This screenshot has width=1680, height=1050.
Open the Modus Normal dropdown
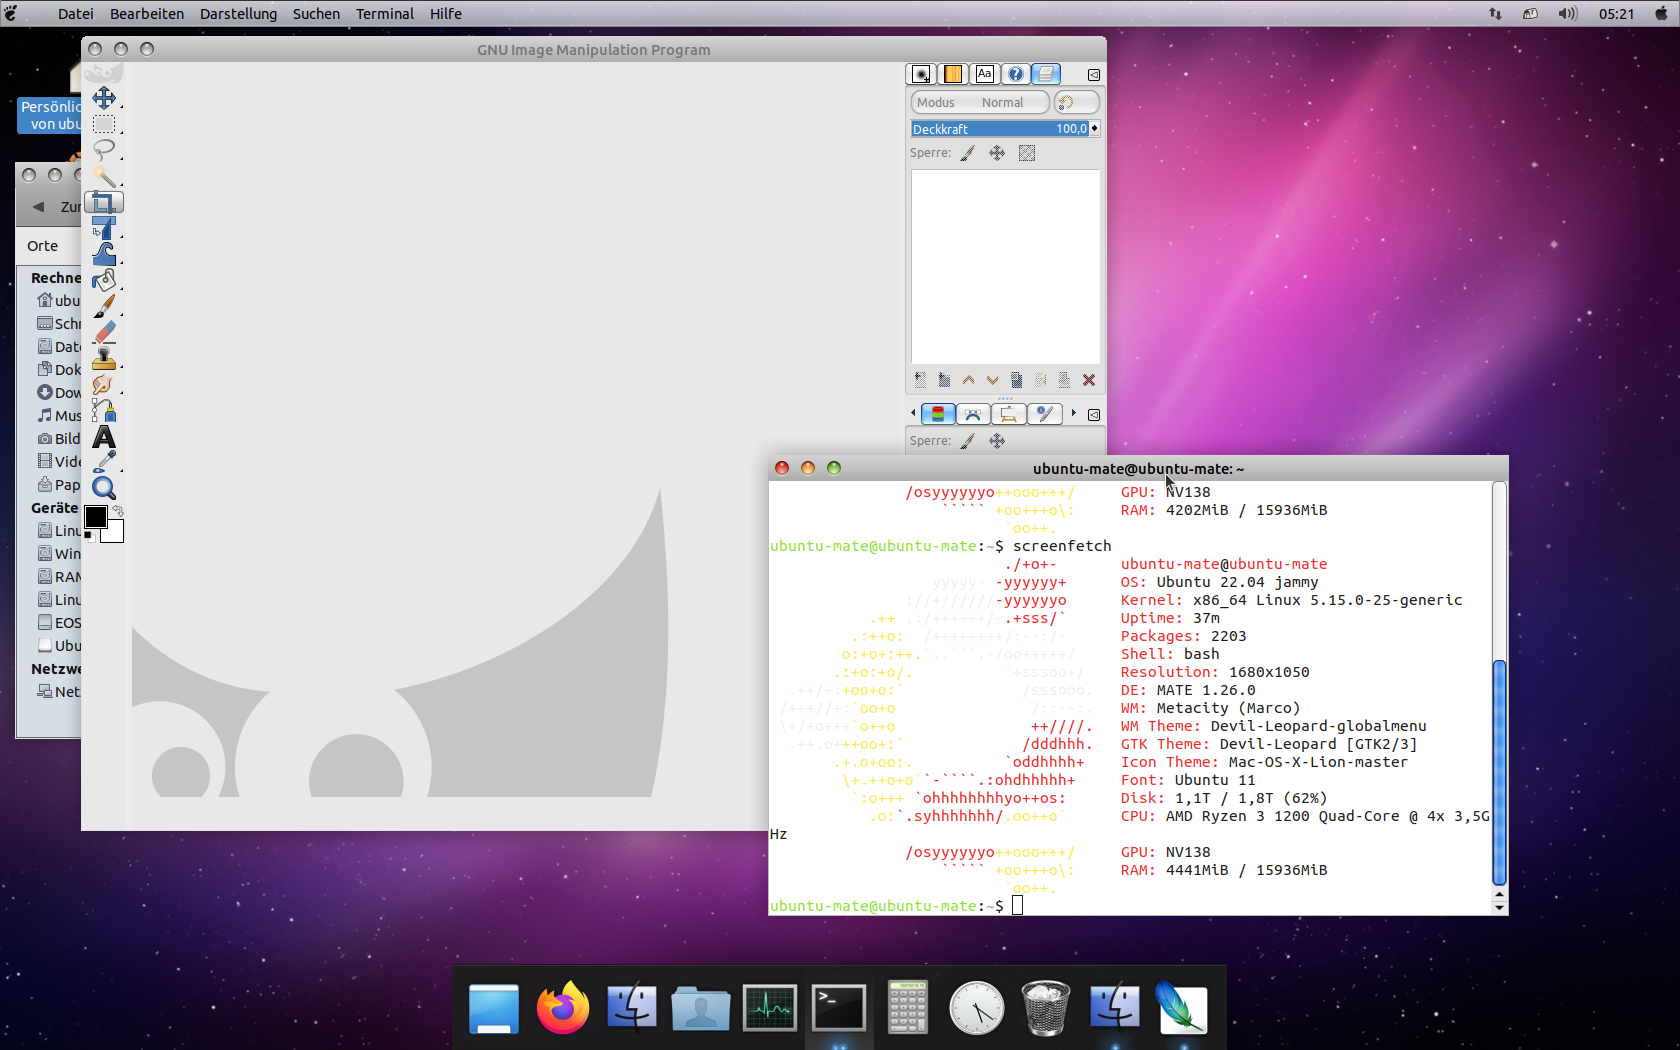(x=980, y=102)
